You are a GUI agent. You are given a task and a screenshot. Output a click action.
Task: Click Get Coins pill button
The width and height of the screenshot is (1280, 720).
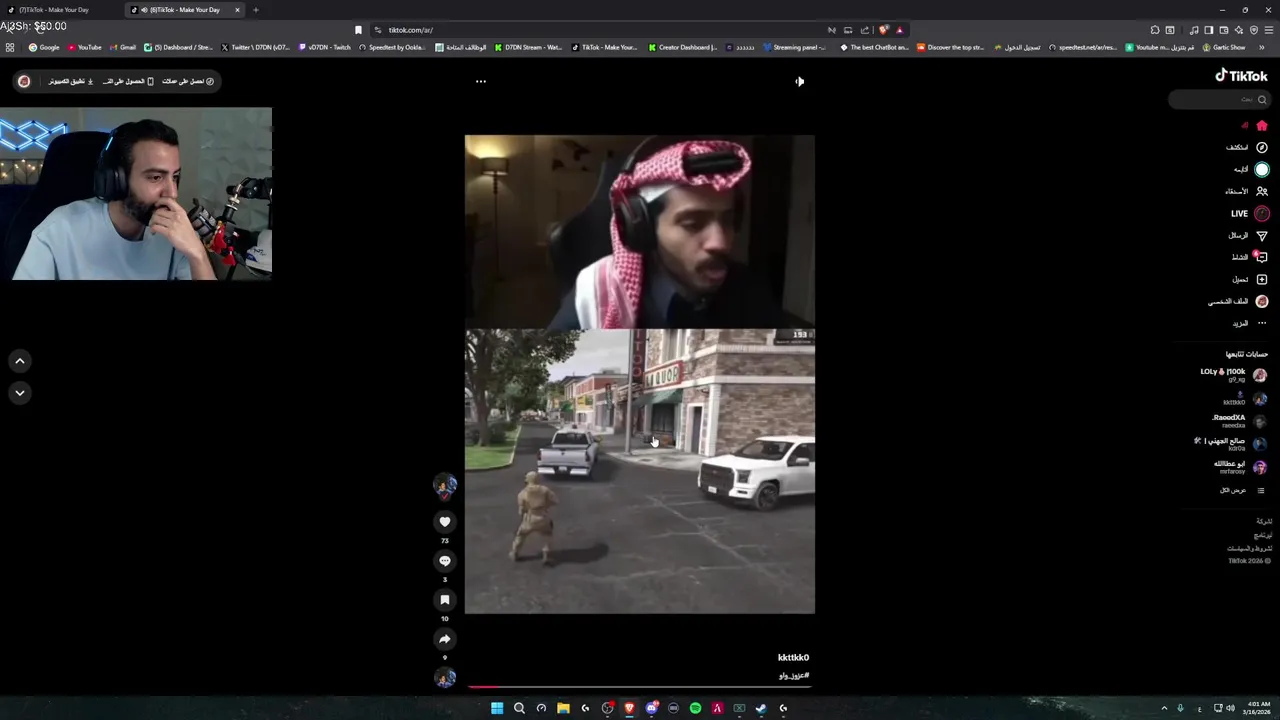[x=188, y=81]
